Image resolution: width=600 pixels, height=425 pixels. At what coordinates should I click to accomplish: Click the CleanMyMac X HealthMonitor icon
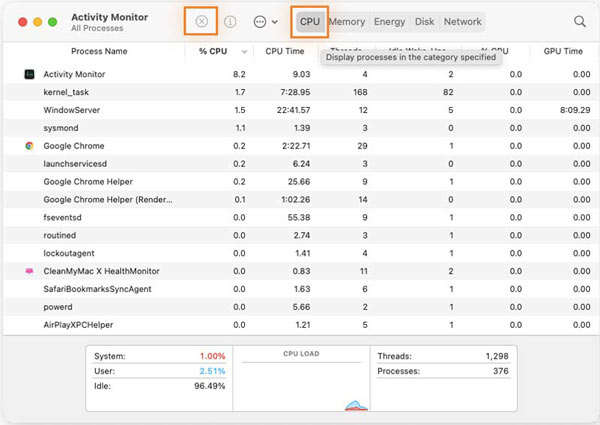click(x=29, y=271)
